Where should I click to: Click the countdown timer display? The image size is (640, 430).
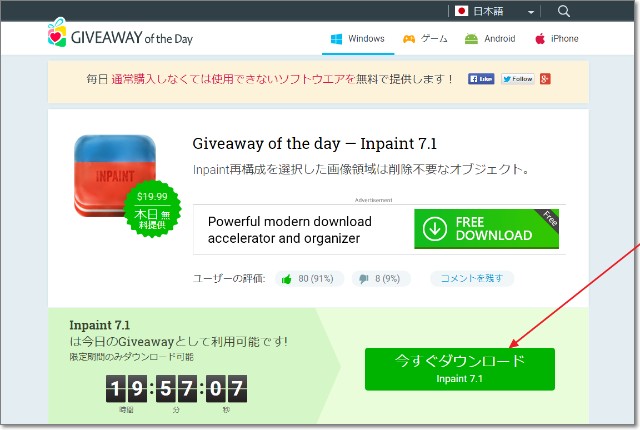[x=176, y=389]
